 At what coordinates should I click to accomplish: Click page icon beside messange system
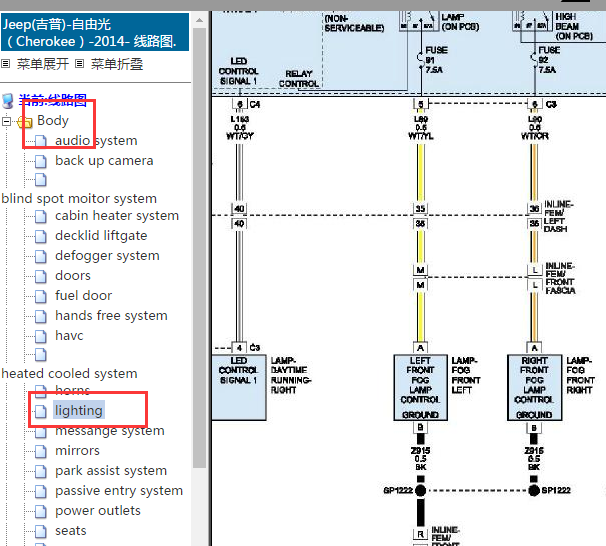[41, 432]
